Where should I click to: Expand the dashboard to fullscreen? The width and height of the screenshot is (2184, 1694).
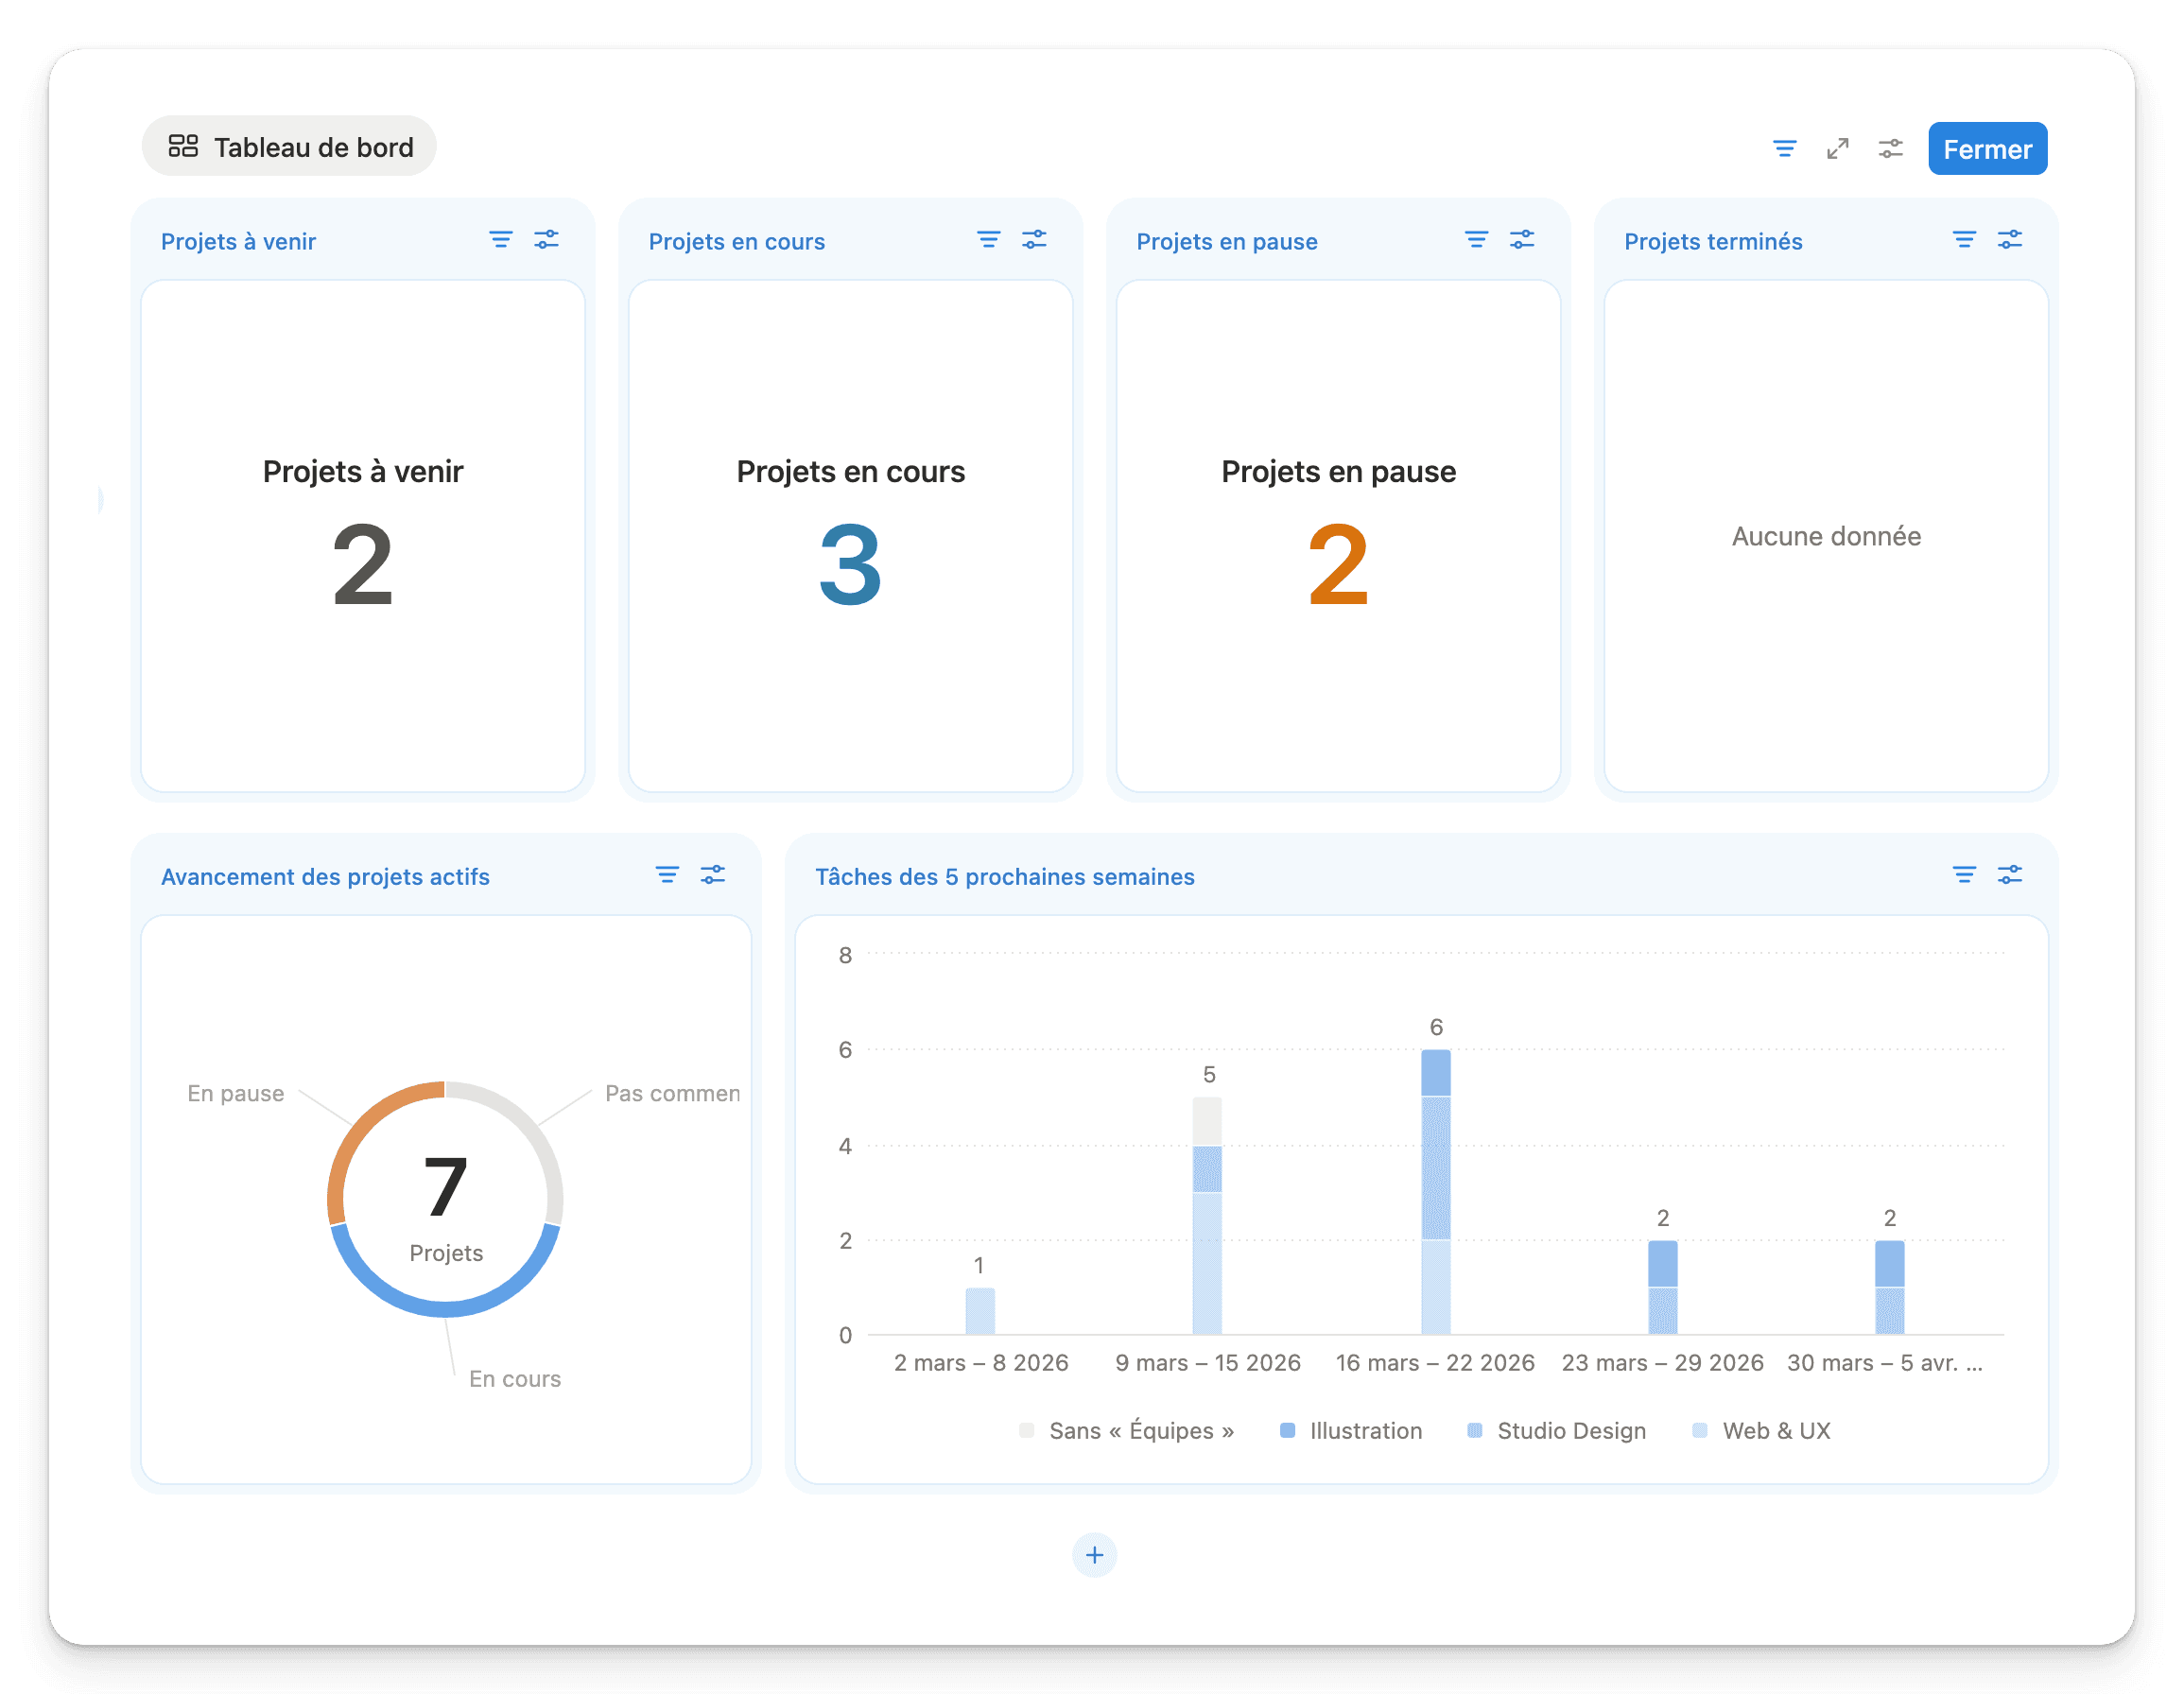[1837, 149]
